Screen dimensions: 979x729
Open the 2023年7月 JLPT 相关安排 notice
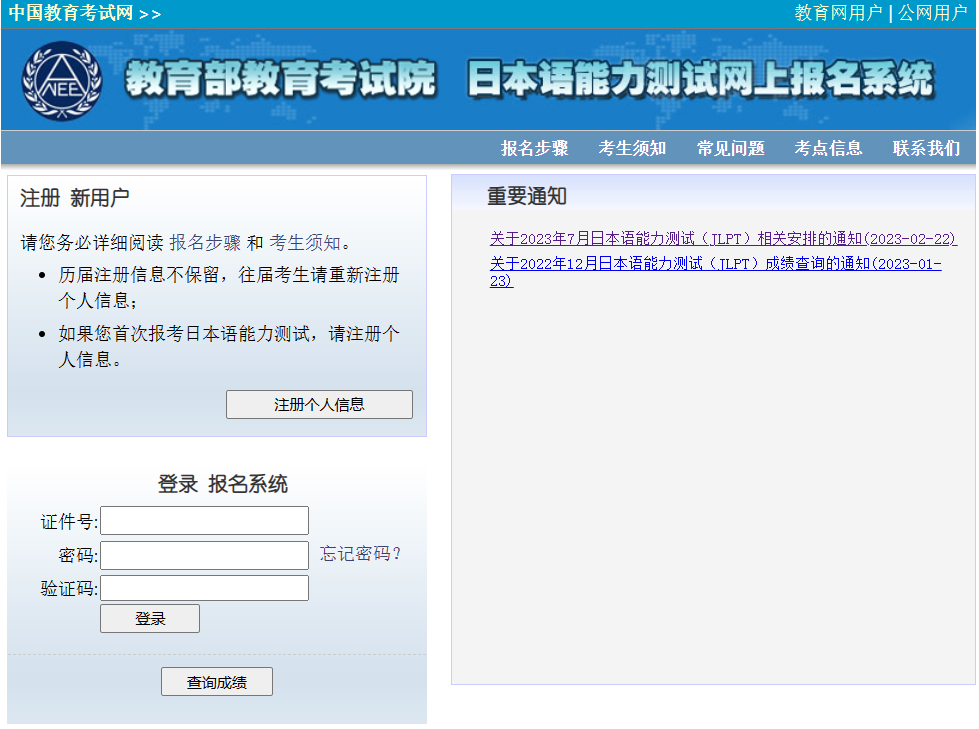point(723,239)
